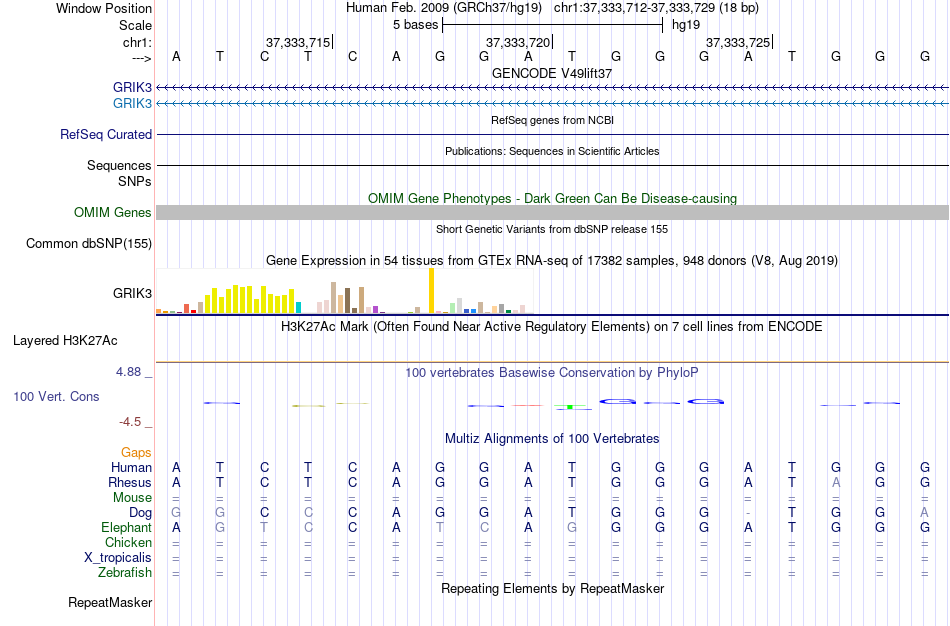The image size is (950, 626).
Task: Click the GENCODE V49lift37 track title
Action: pos(552,73)
